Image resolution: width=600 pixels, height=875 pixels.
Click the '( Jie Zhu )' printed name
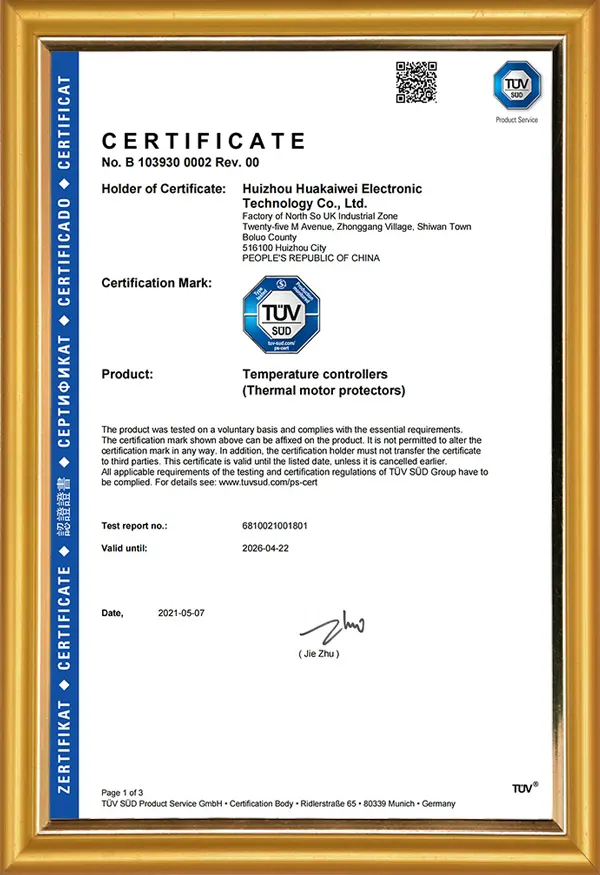(x=319, y=653)
